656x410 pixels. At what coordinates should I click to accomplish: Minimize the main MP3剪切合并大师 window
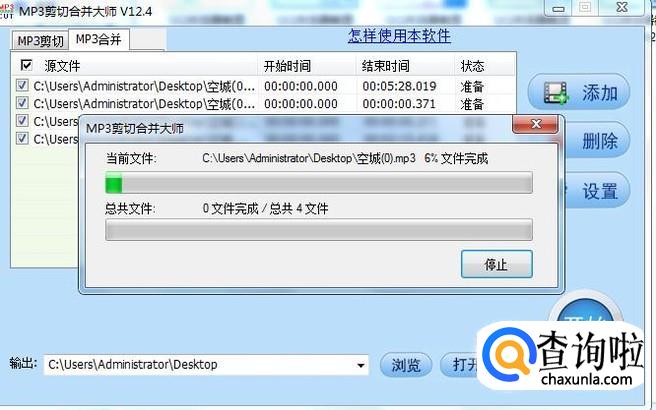(558, 8)
